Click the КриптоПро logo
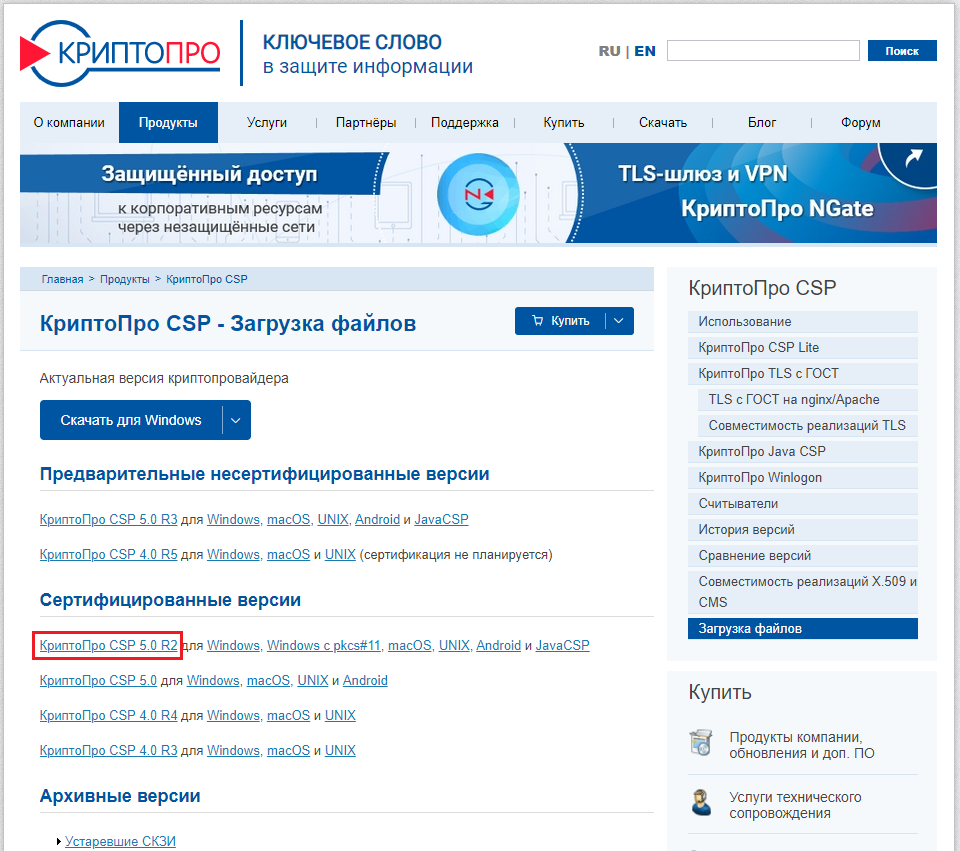Image resolution: width=960 pixels, height=851 pixels. click(x=119, y=52)
